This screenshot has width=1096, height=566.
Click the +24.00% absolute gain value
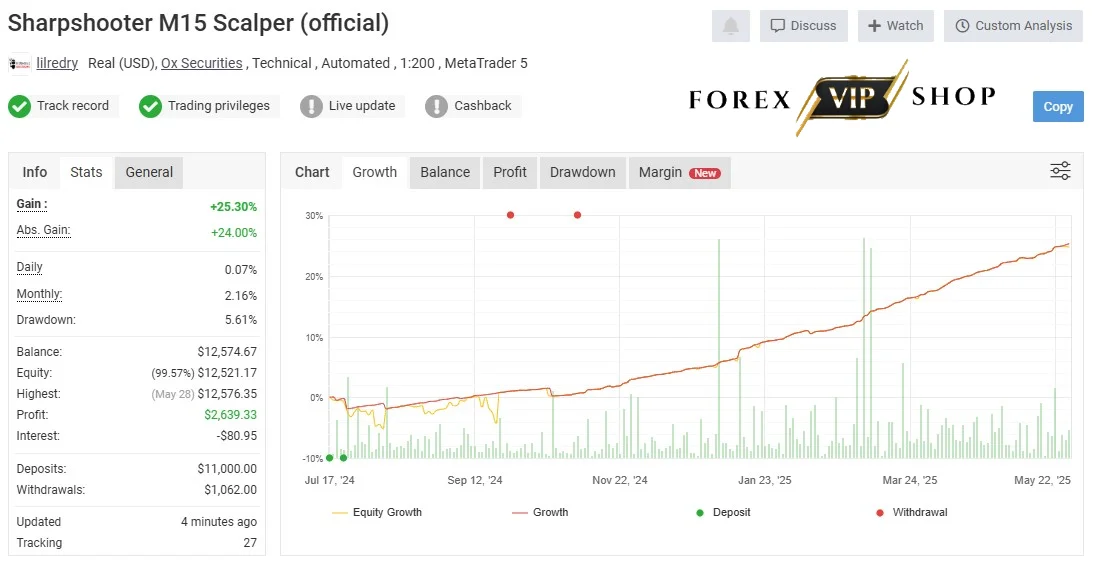234,233
